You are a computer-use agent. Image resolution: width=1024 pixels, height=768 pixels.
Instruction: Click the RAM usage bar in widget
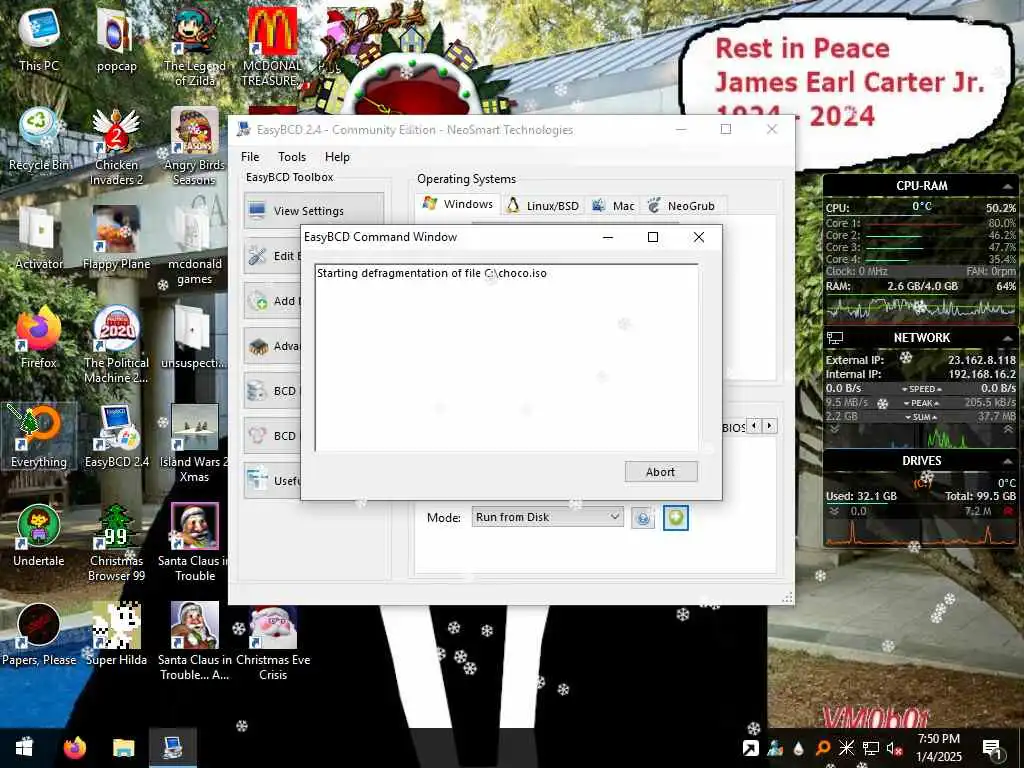921,296
